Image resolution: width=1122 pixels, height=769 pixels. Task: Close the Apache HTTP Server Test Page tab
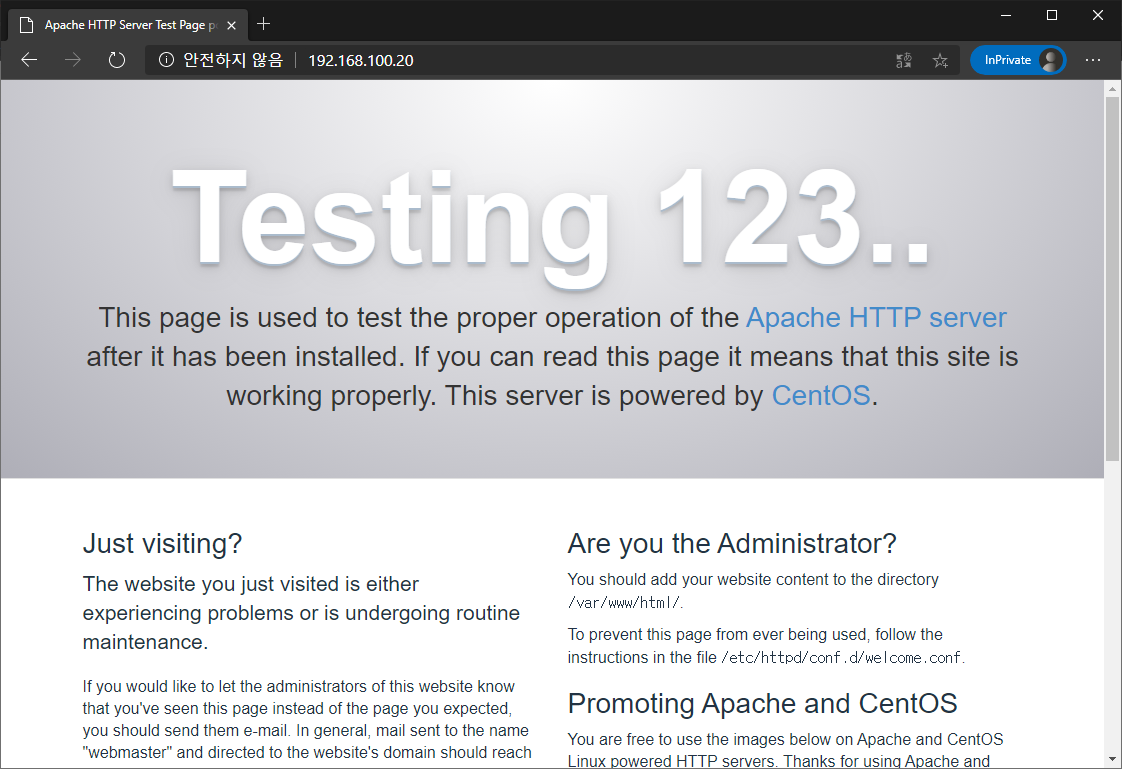(231, 25)
